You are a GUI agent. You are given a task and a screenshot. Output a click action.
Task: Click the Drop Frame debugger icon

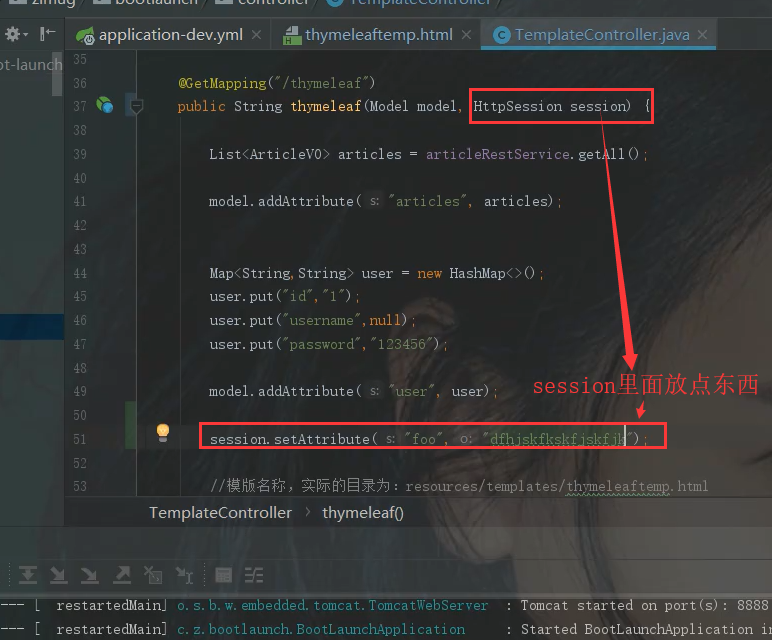coord(153,575)
